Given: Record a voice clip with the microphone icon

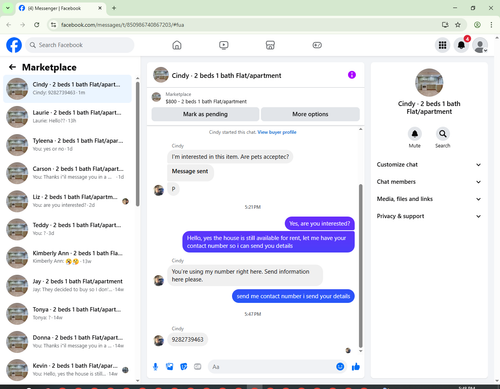Looking at the screenshot, I should pyautogui.click(x=155, y=367).
